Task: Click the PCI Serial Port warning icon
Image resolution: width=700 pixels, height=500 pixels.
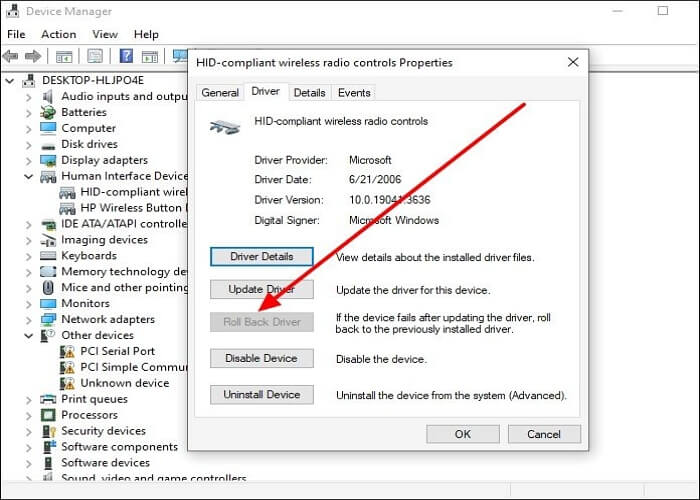Action: tap(67, 351)
